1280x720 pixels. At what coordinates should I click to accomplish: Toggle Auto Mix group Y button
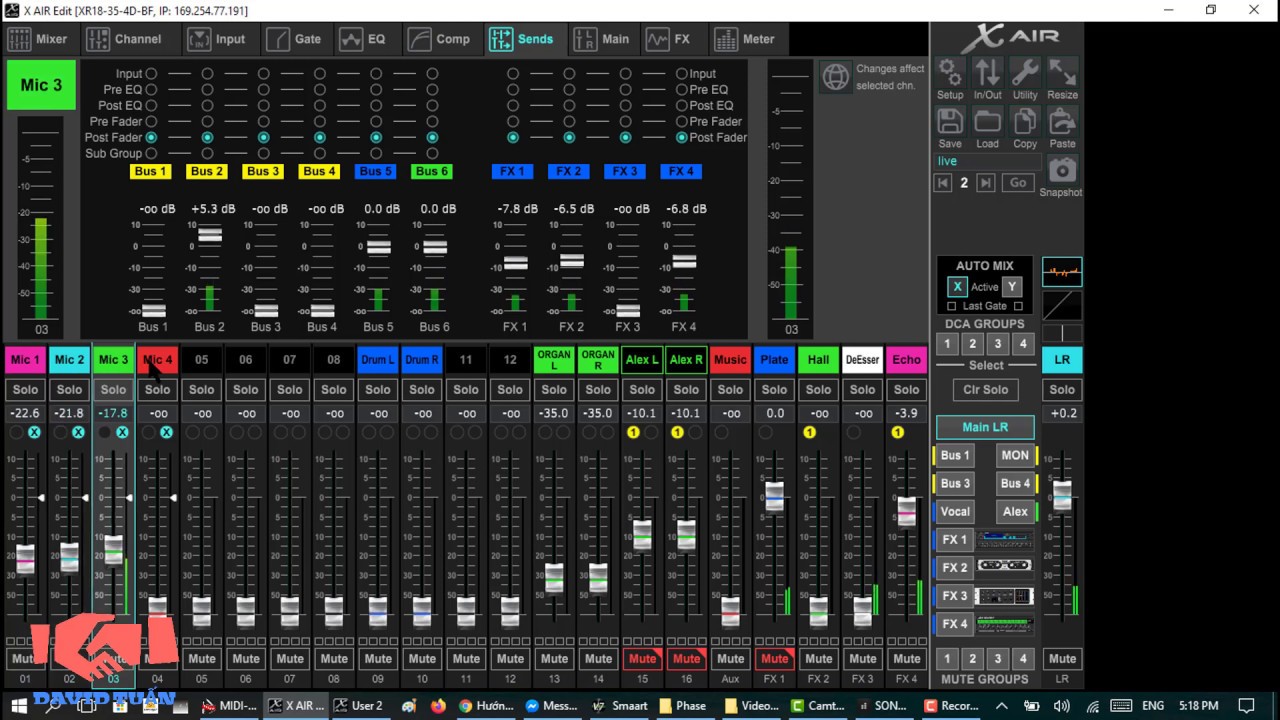[1012, 287]
